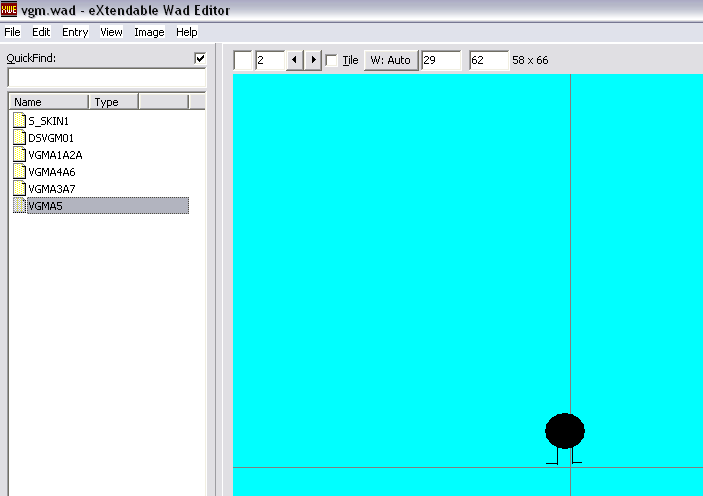
Task: Click the VGMA5 lump icon
Action: [x=19, y=205]
